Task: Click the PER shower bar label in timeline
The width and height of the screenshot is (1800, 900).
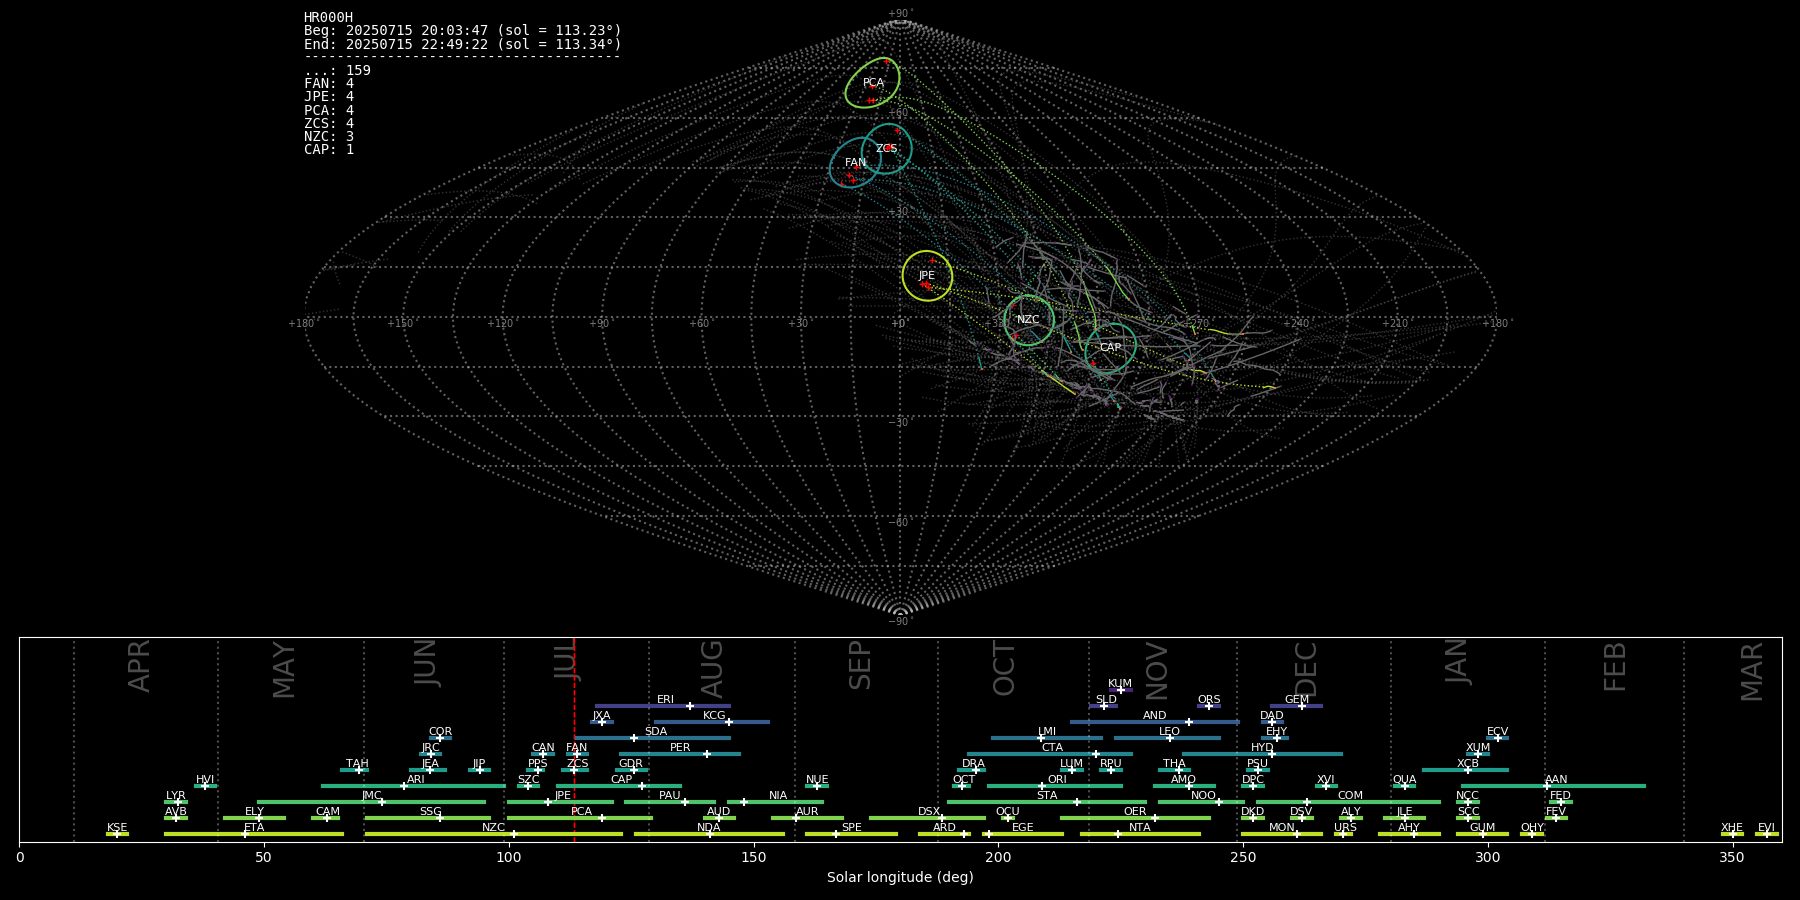Action: (680, 748)
